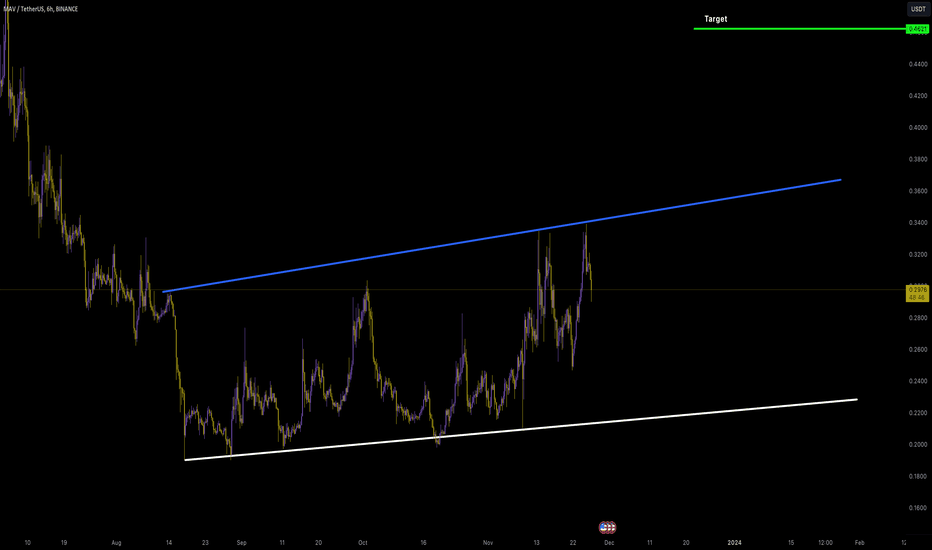Select the white lower support trendline
Viewport: 932px width, 550px height.
[521, 429]
